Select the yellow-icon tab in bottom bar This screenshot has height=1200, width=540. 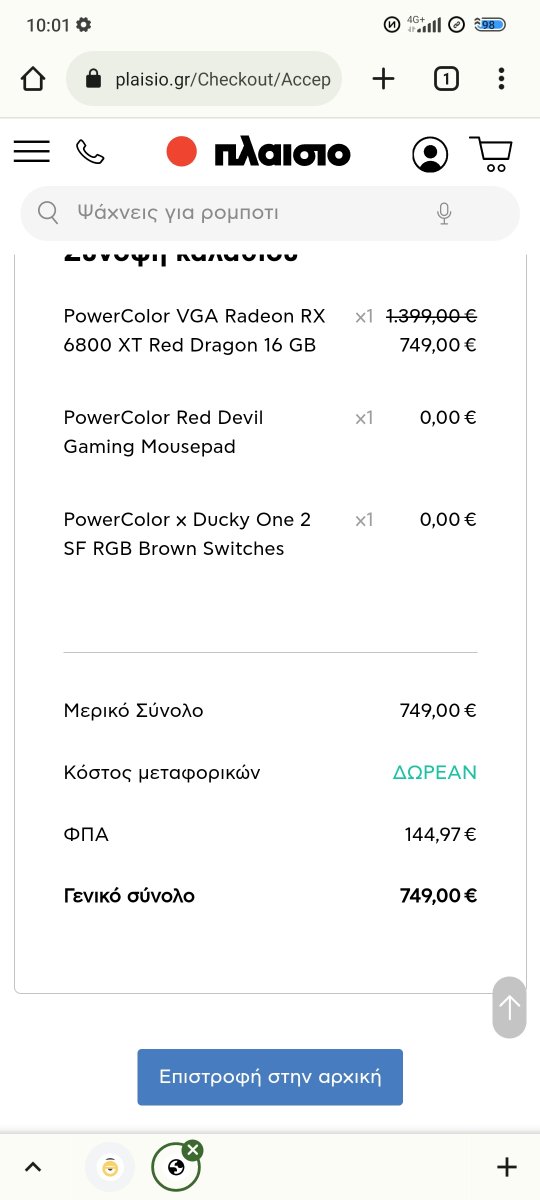(110, 1167)
